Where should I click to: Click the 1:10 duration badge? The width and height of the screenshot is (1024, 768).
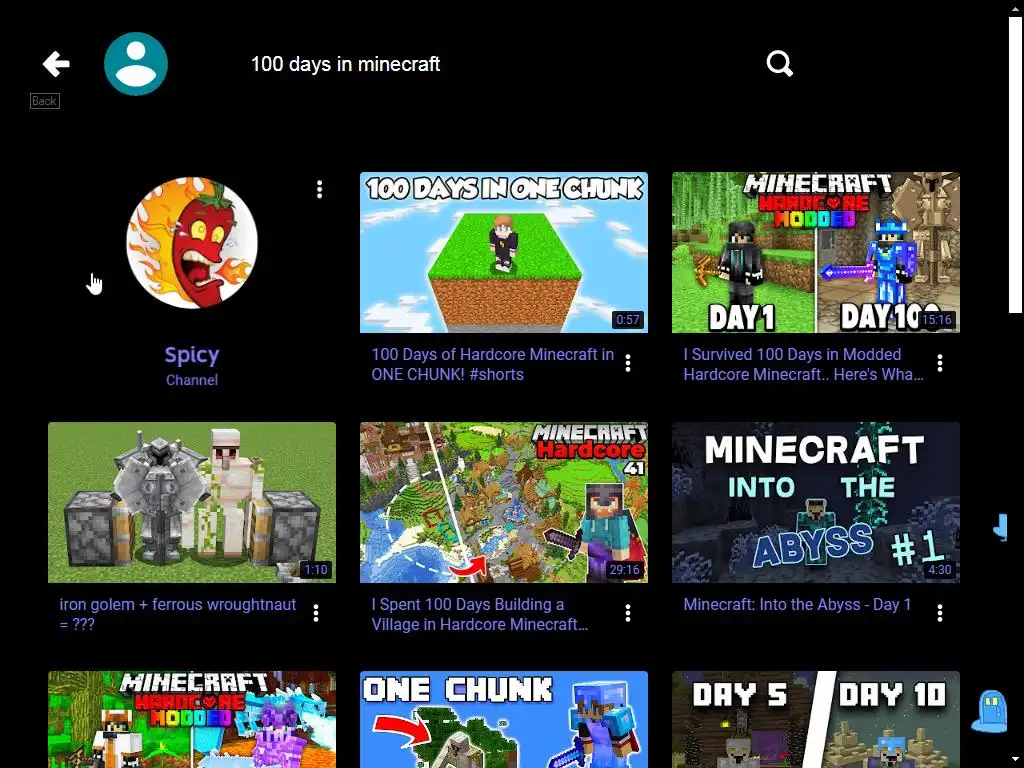(316, 569)
